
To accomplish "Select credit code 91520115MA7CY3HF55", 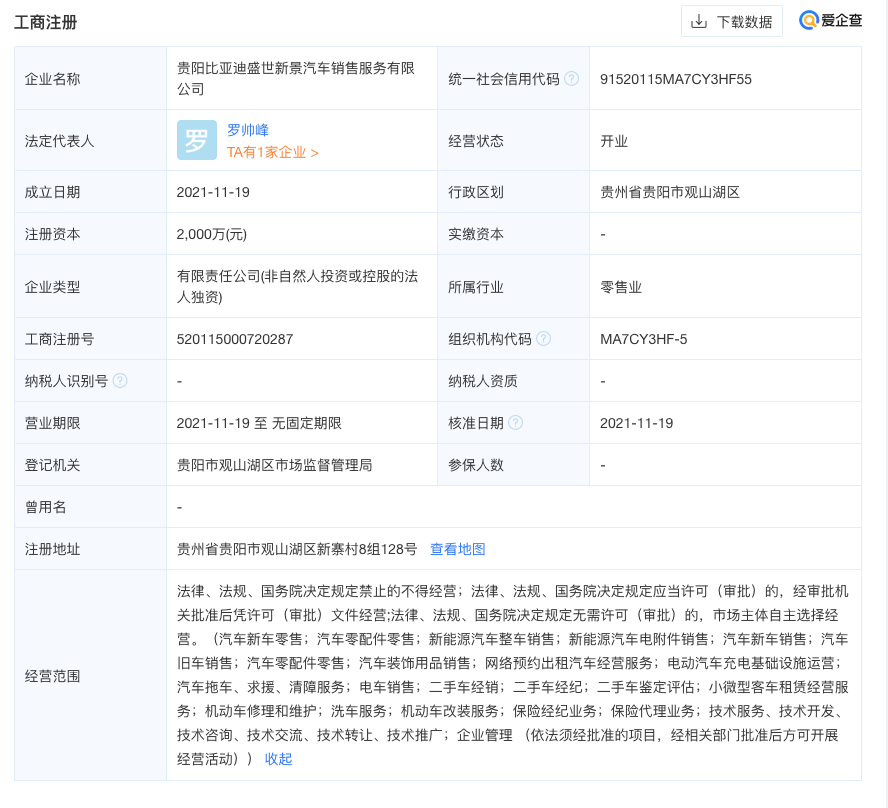I will tap(676, 79).
